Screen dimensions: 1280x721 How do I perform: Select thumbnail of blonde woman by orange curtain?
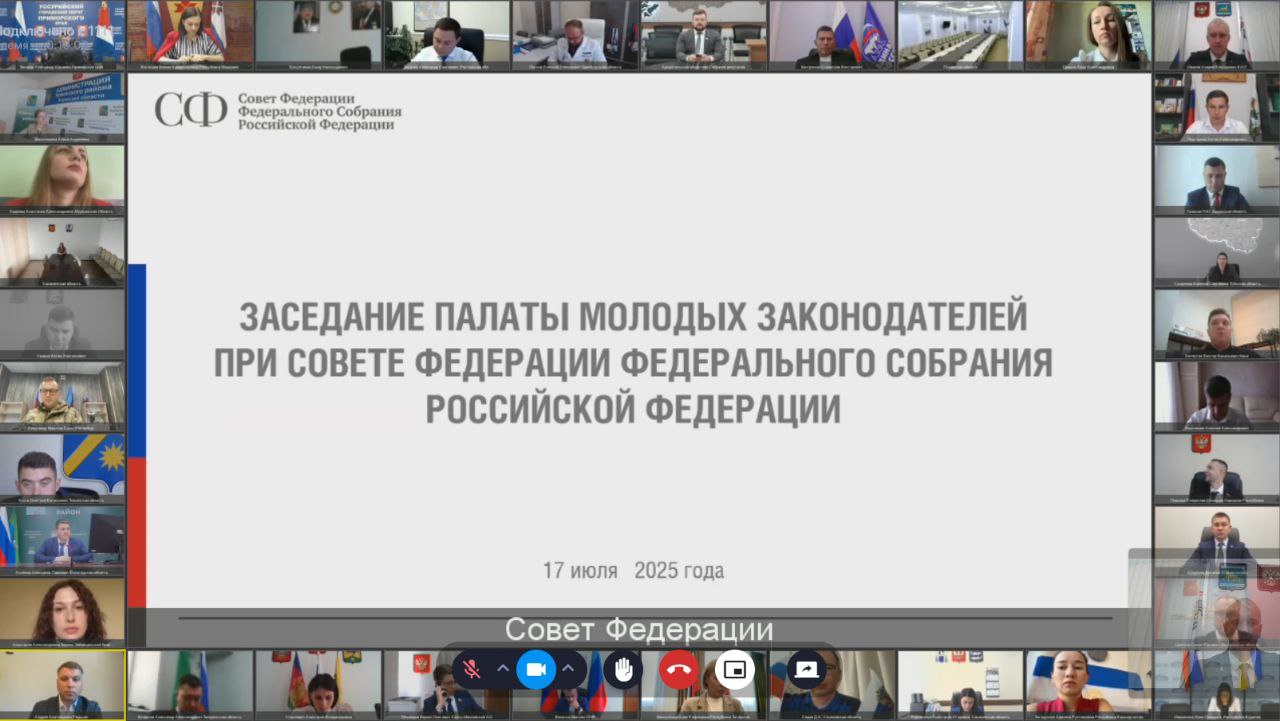point(1088,34)
